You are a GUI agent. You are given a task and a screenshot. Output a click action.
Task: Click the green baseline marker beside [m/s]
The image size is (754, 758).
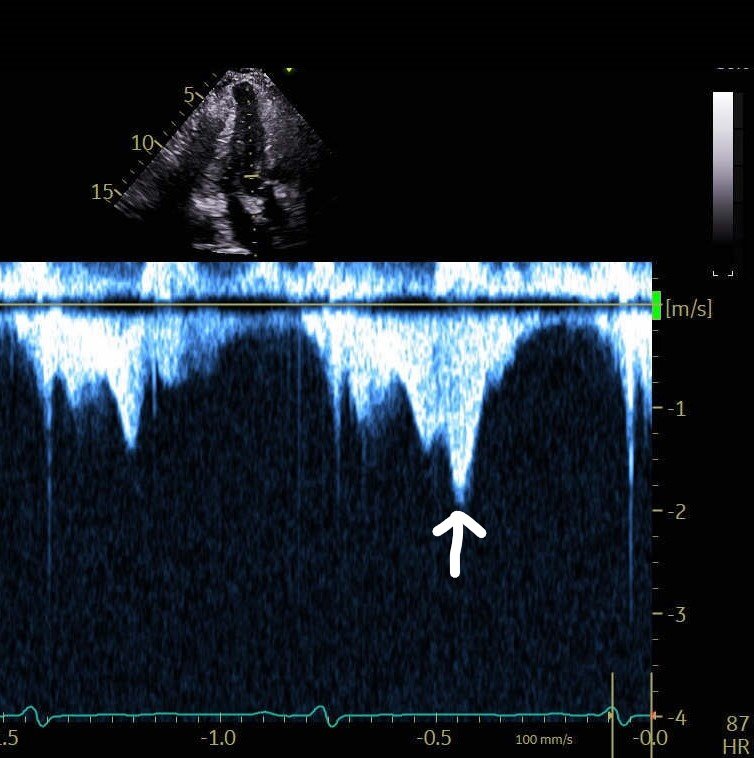click(656, 305)
